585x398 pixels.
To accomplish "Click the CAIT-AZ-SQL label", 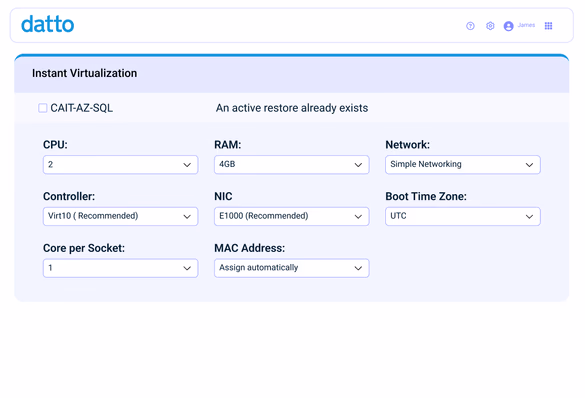I will [x=81, y=108].
